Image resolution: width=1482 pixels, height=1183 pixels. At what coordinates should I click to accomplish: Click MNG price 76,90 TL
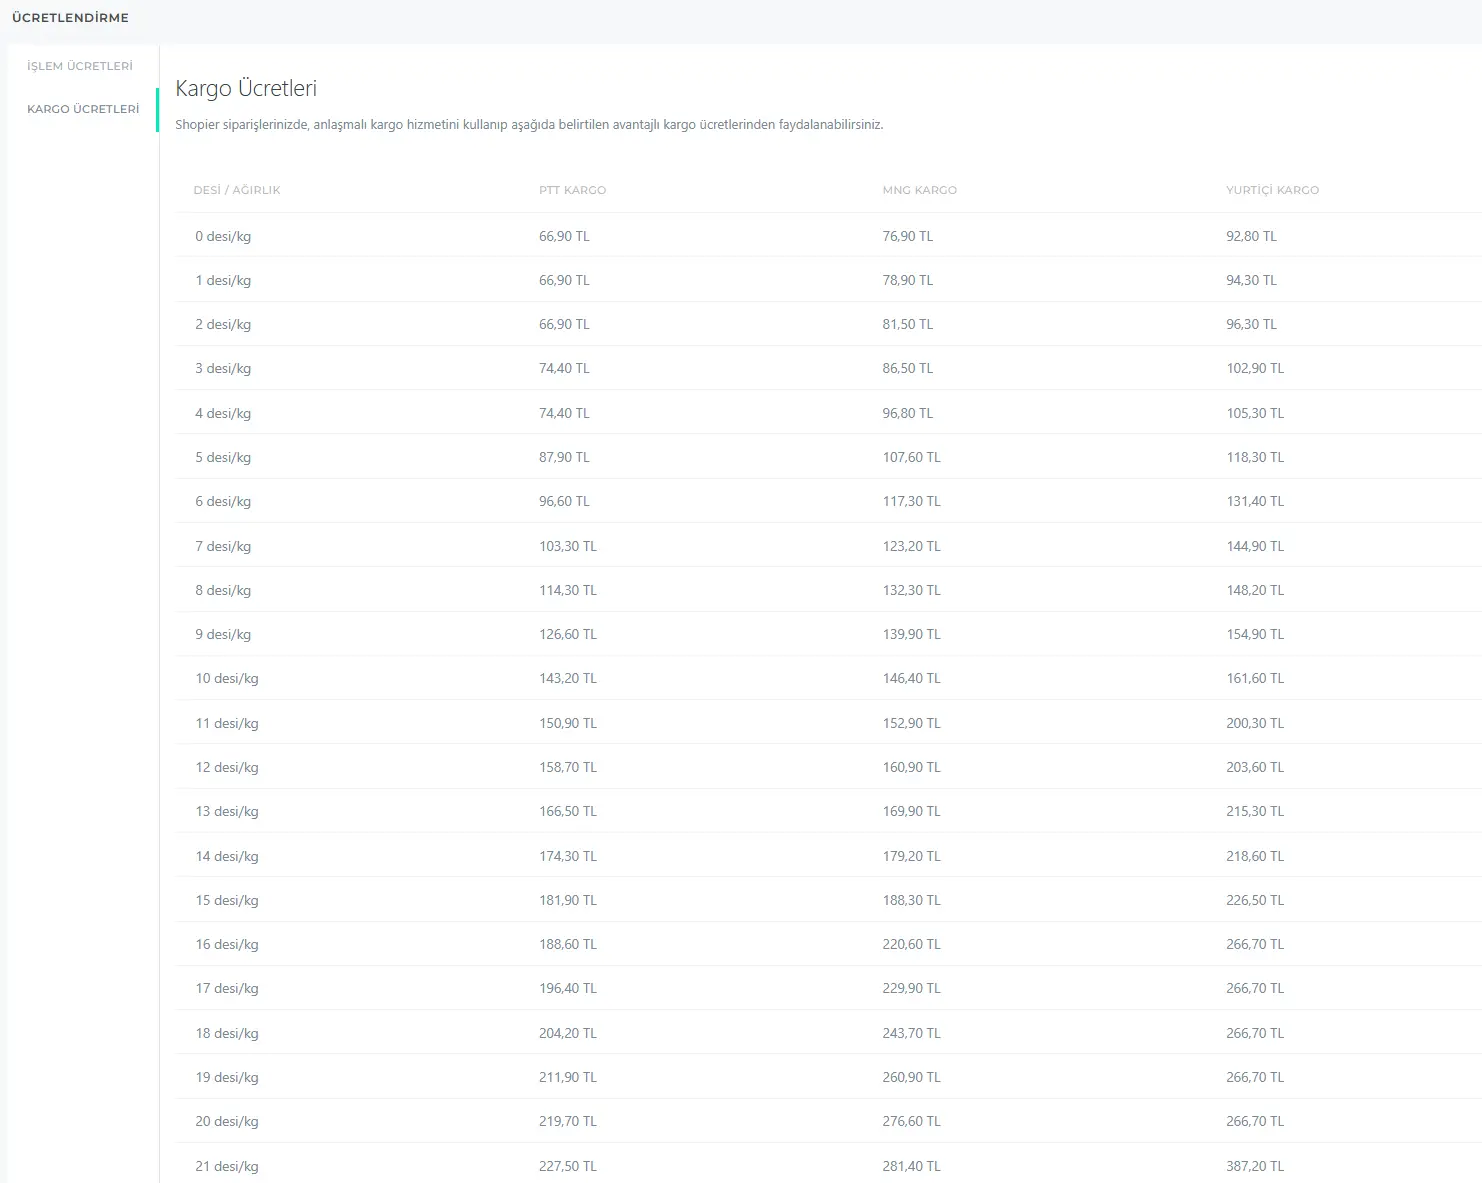pos(908,237)
